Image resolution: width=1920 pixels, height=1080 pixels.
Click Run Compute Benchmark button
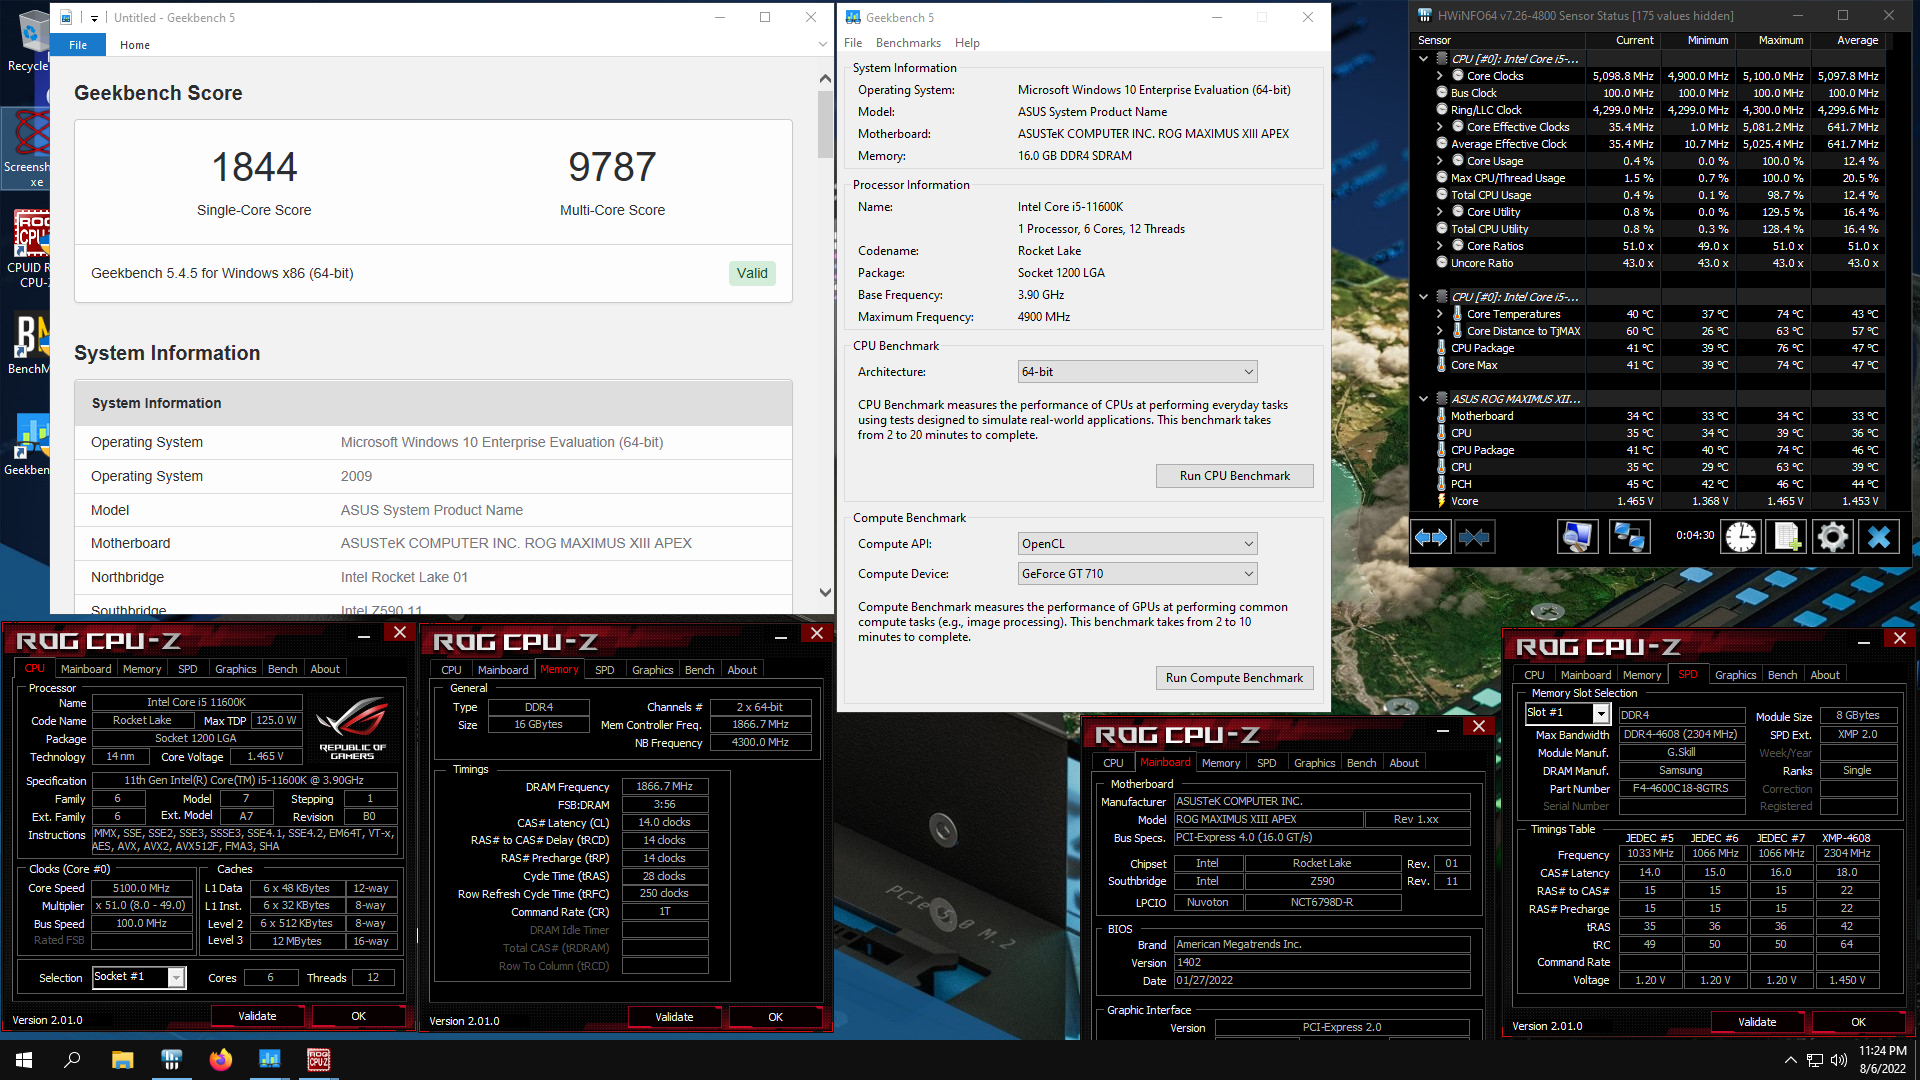tap(1234, 678)
